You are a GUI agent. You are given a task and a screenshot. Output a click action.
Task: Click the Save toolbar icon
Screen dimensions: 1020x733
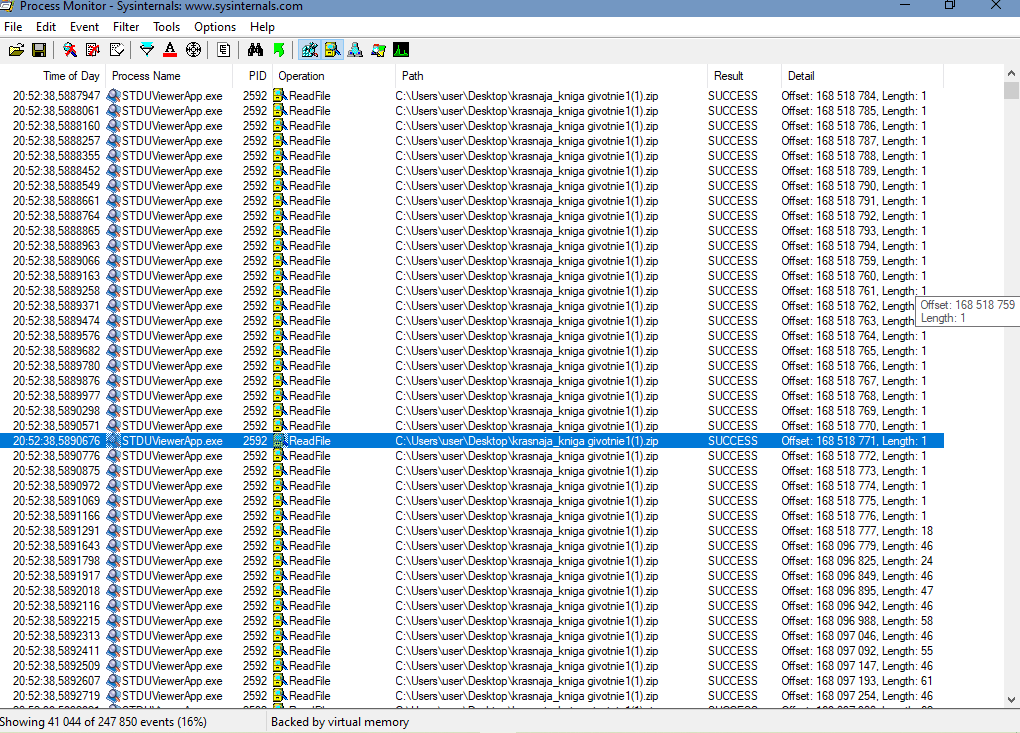39,50
